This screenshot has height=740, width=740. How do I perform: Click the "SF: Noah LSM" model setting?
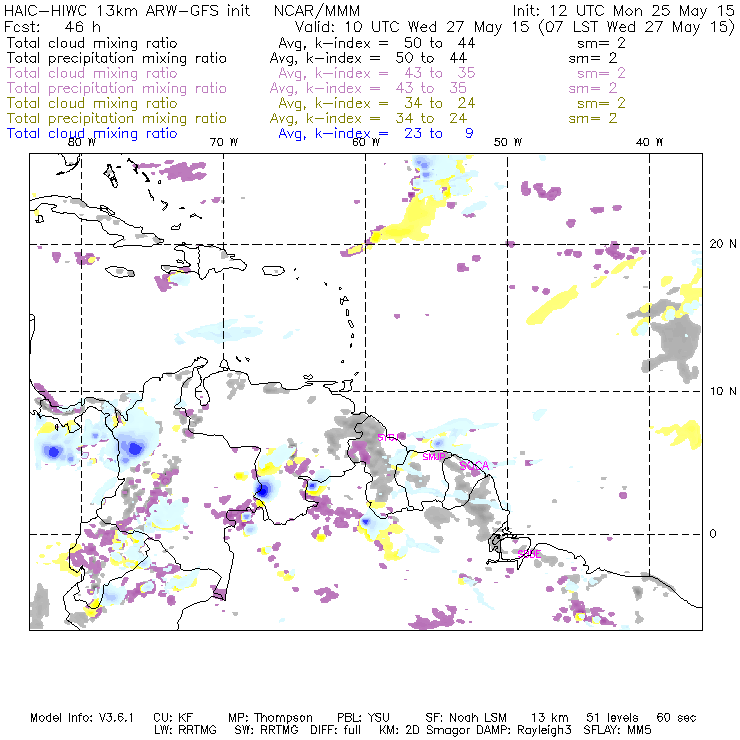pyautogui.click(x=466, y=718)
